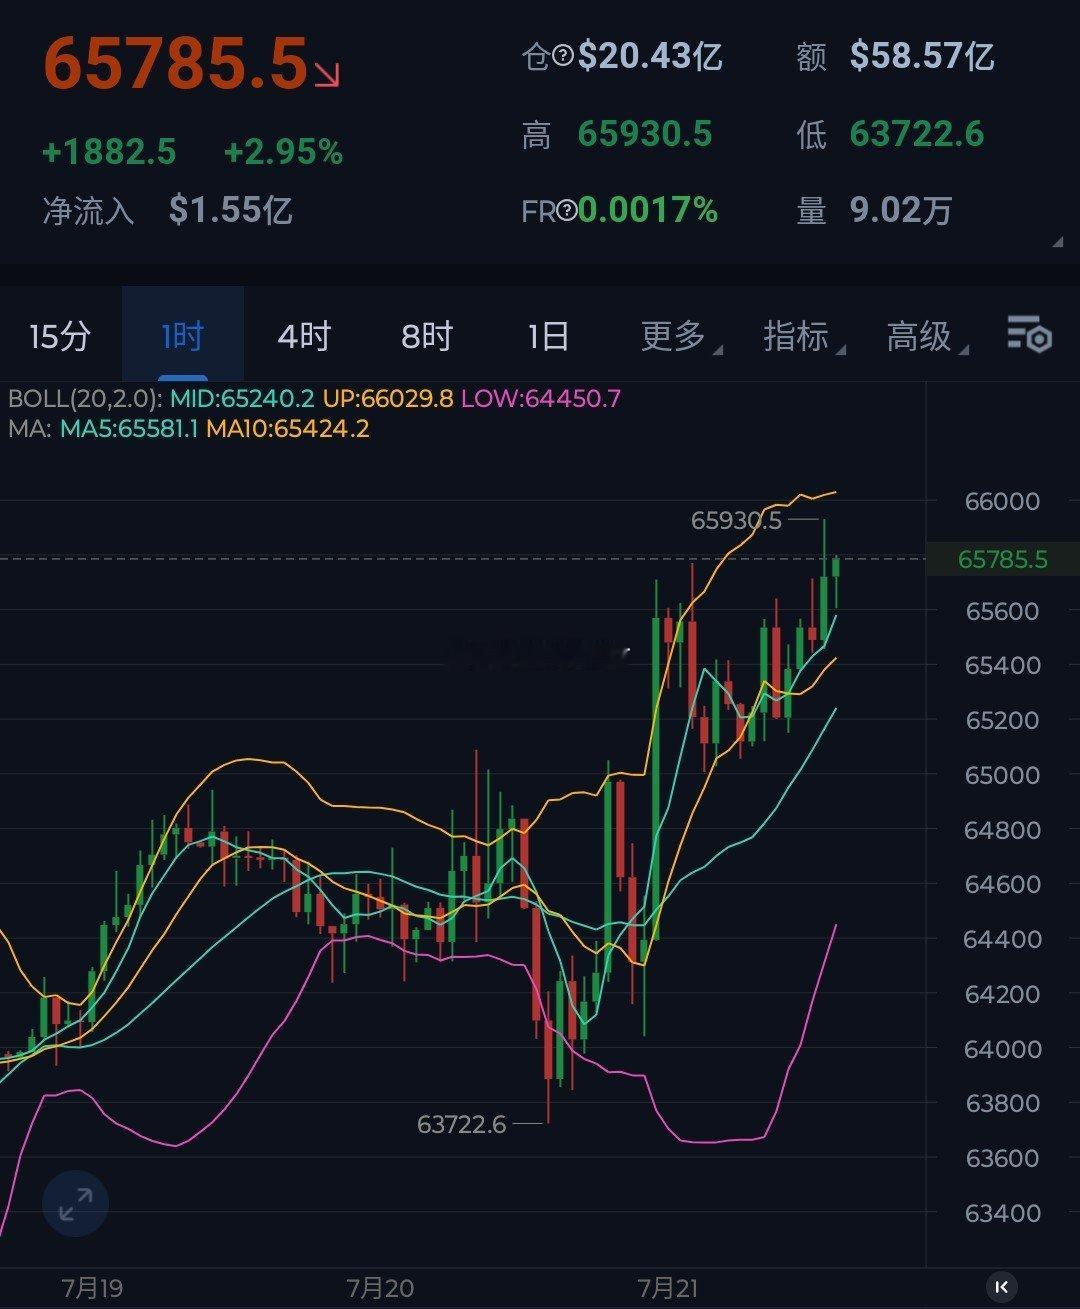This screenshot has width=1080, height=1309.
Task: Select the 1日 timeframe tab
Action: [548, 336]
